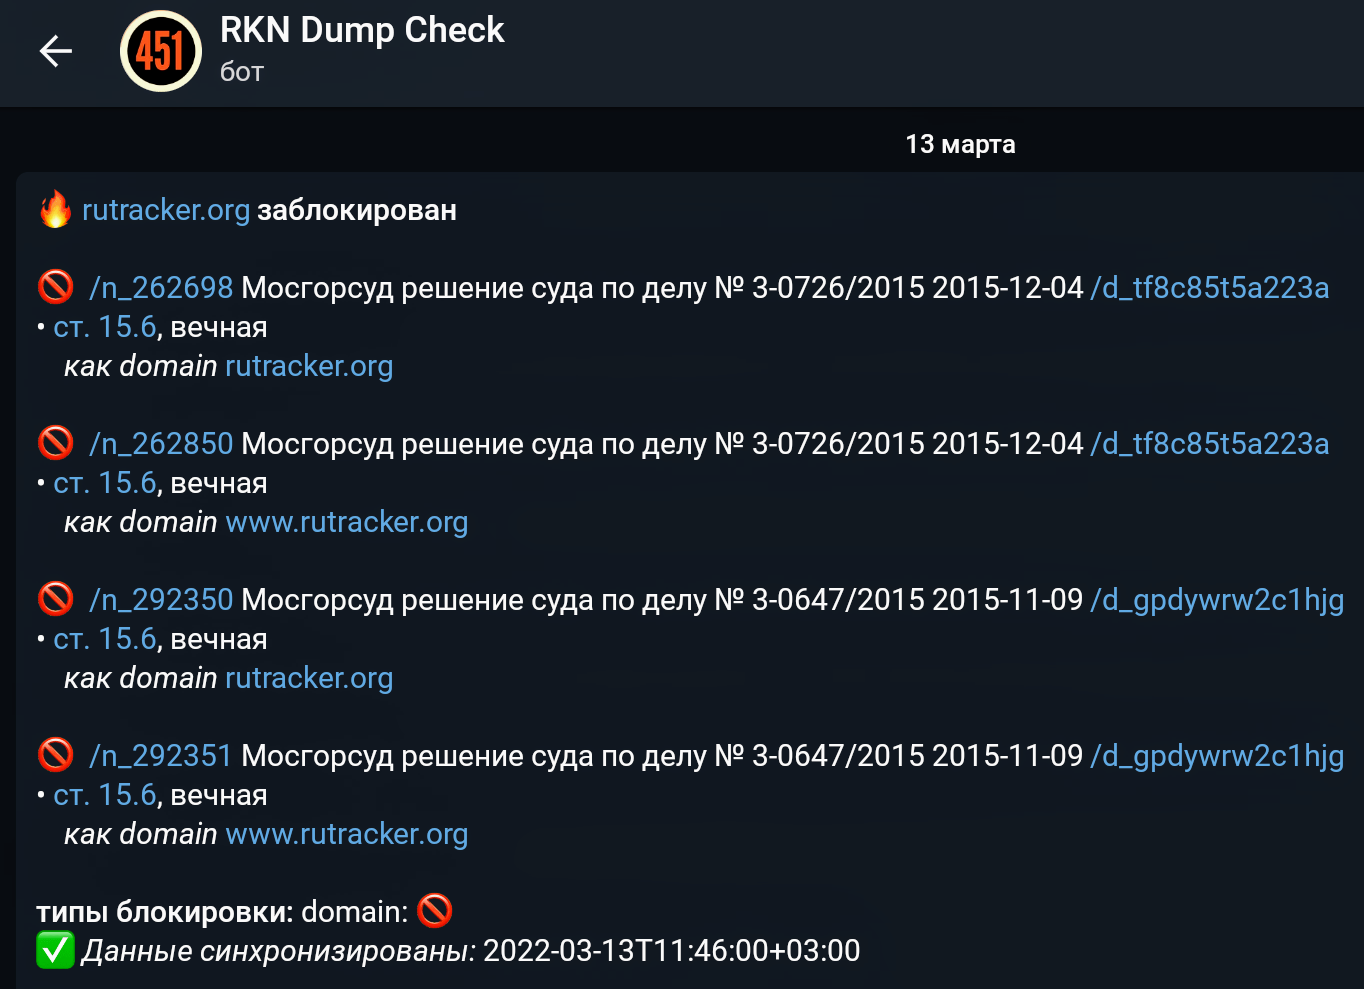
Task: Tap the /n_262698 command link
Action: click(161, 288)
